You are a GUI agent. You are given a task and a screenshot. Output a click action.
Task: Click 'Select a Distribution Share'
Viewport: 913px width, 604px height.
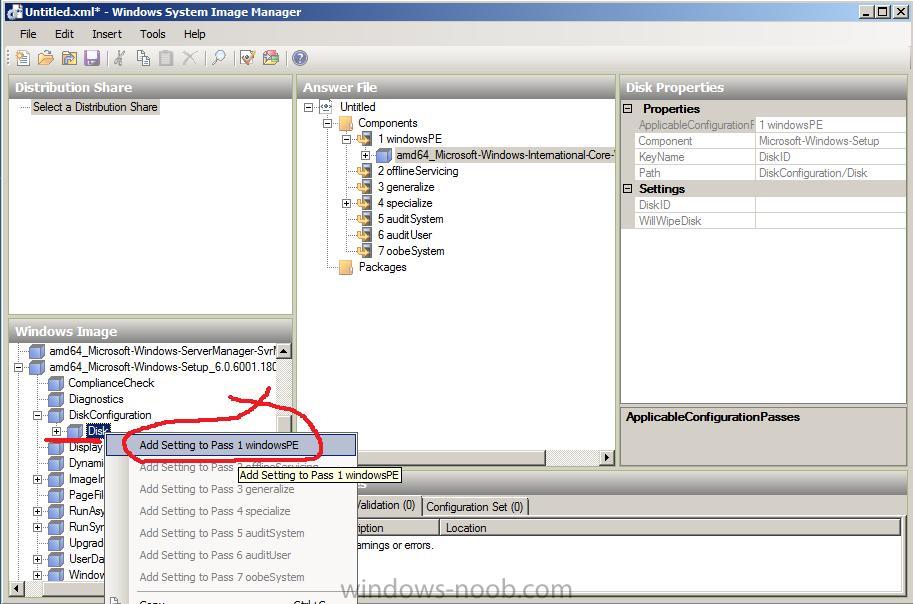[95, 107]
